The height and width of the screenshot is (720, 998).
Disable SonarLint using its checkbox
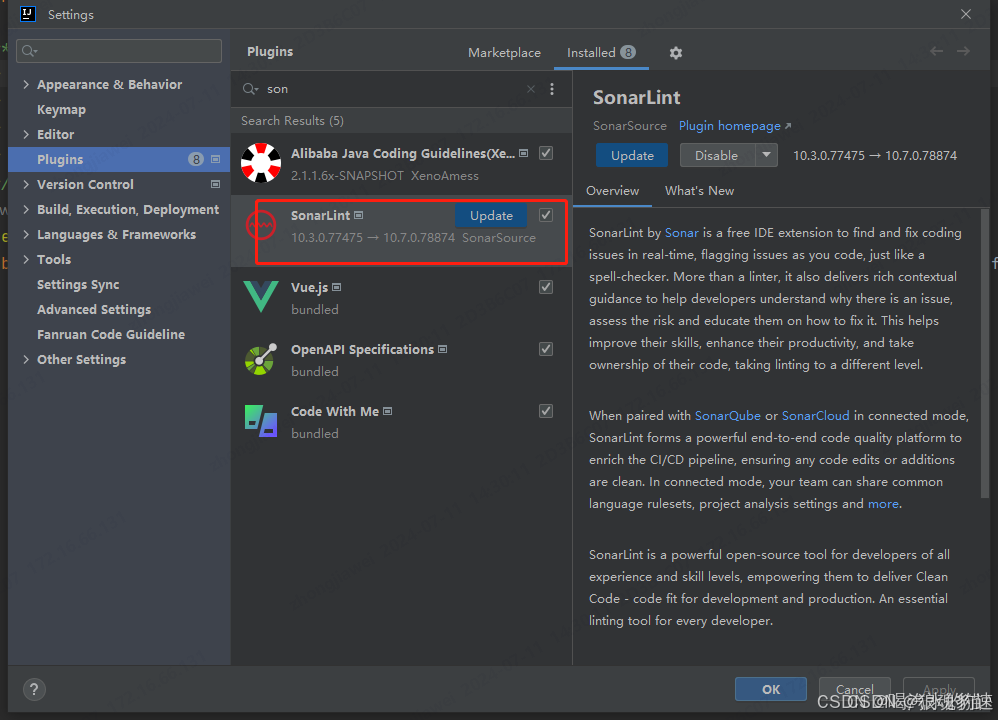[x=545, y=215]
